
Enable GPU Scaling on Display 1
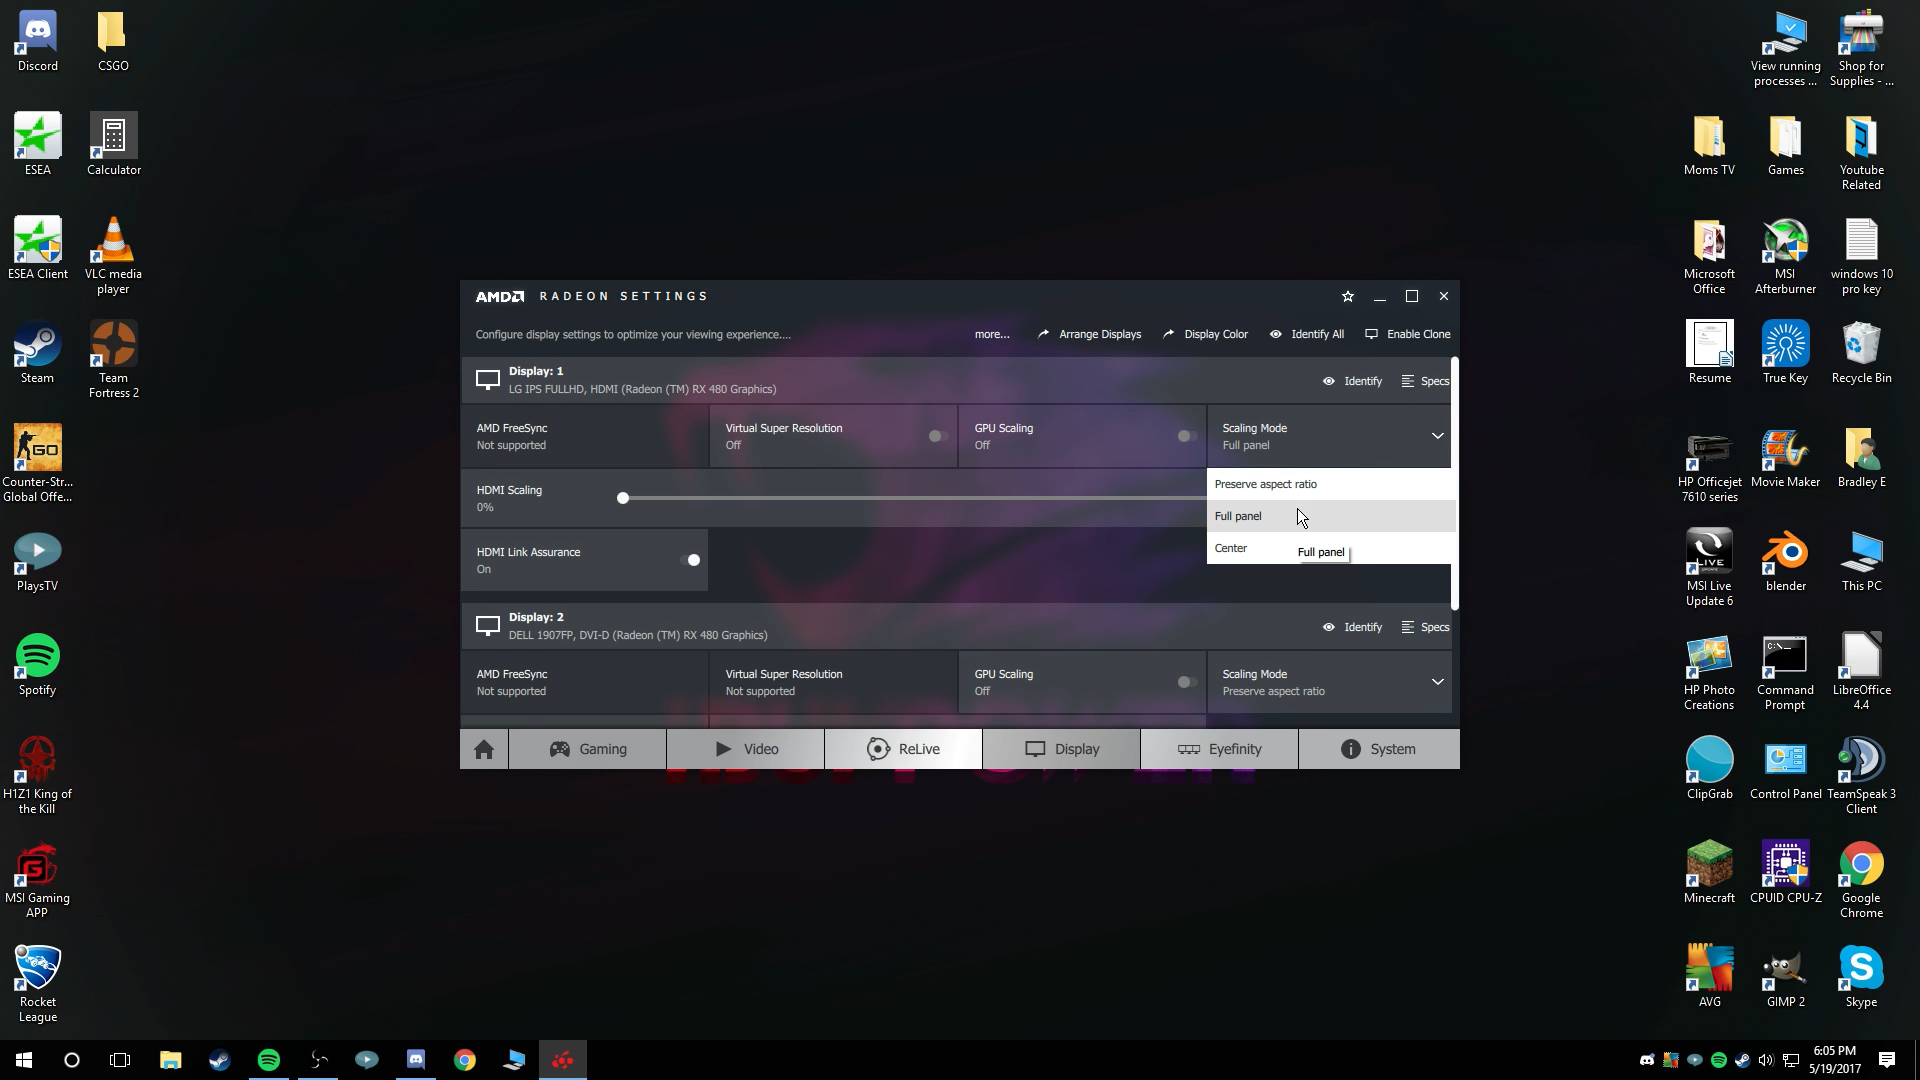pos(1186,436)
